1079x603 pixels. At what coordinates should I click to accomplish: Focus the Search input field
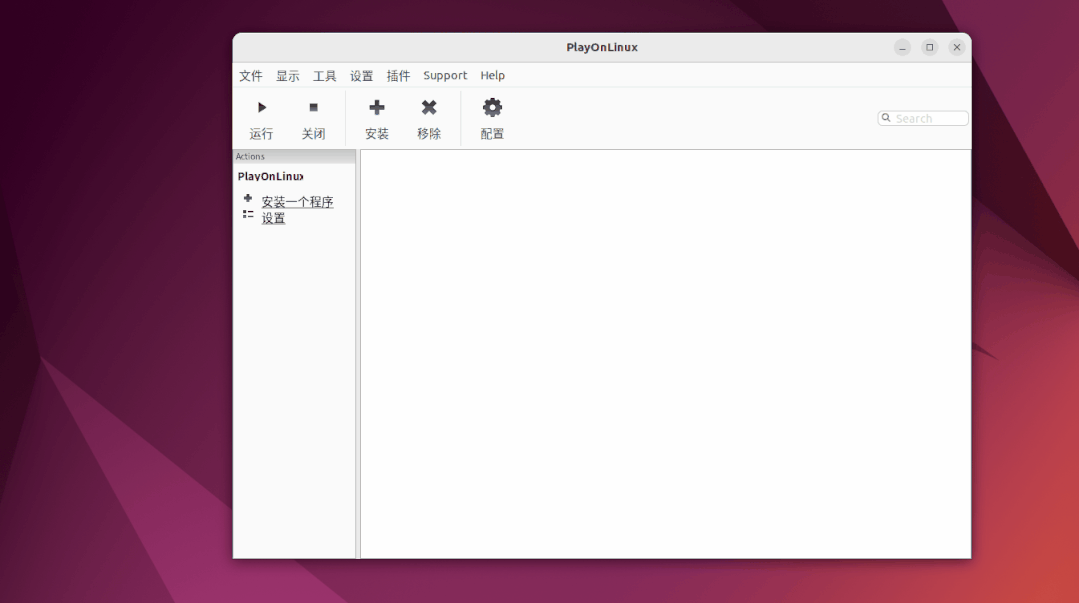(x=923, y=118)
